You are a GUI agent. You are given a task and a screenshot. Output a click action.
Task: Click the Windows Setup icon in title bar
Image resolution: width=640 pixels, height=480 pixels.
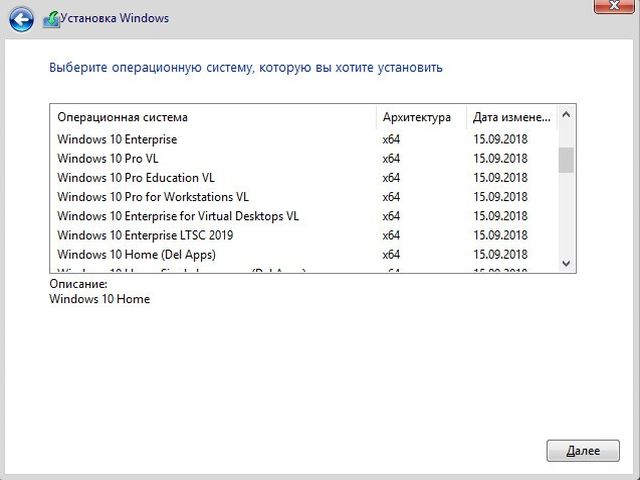51,20
